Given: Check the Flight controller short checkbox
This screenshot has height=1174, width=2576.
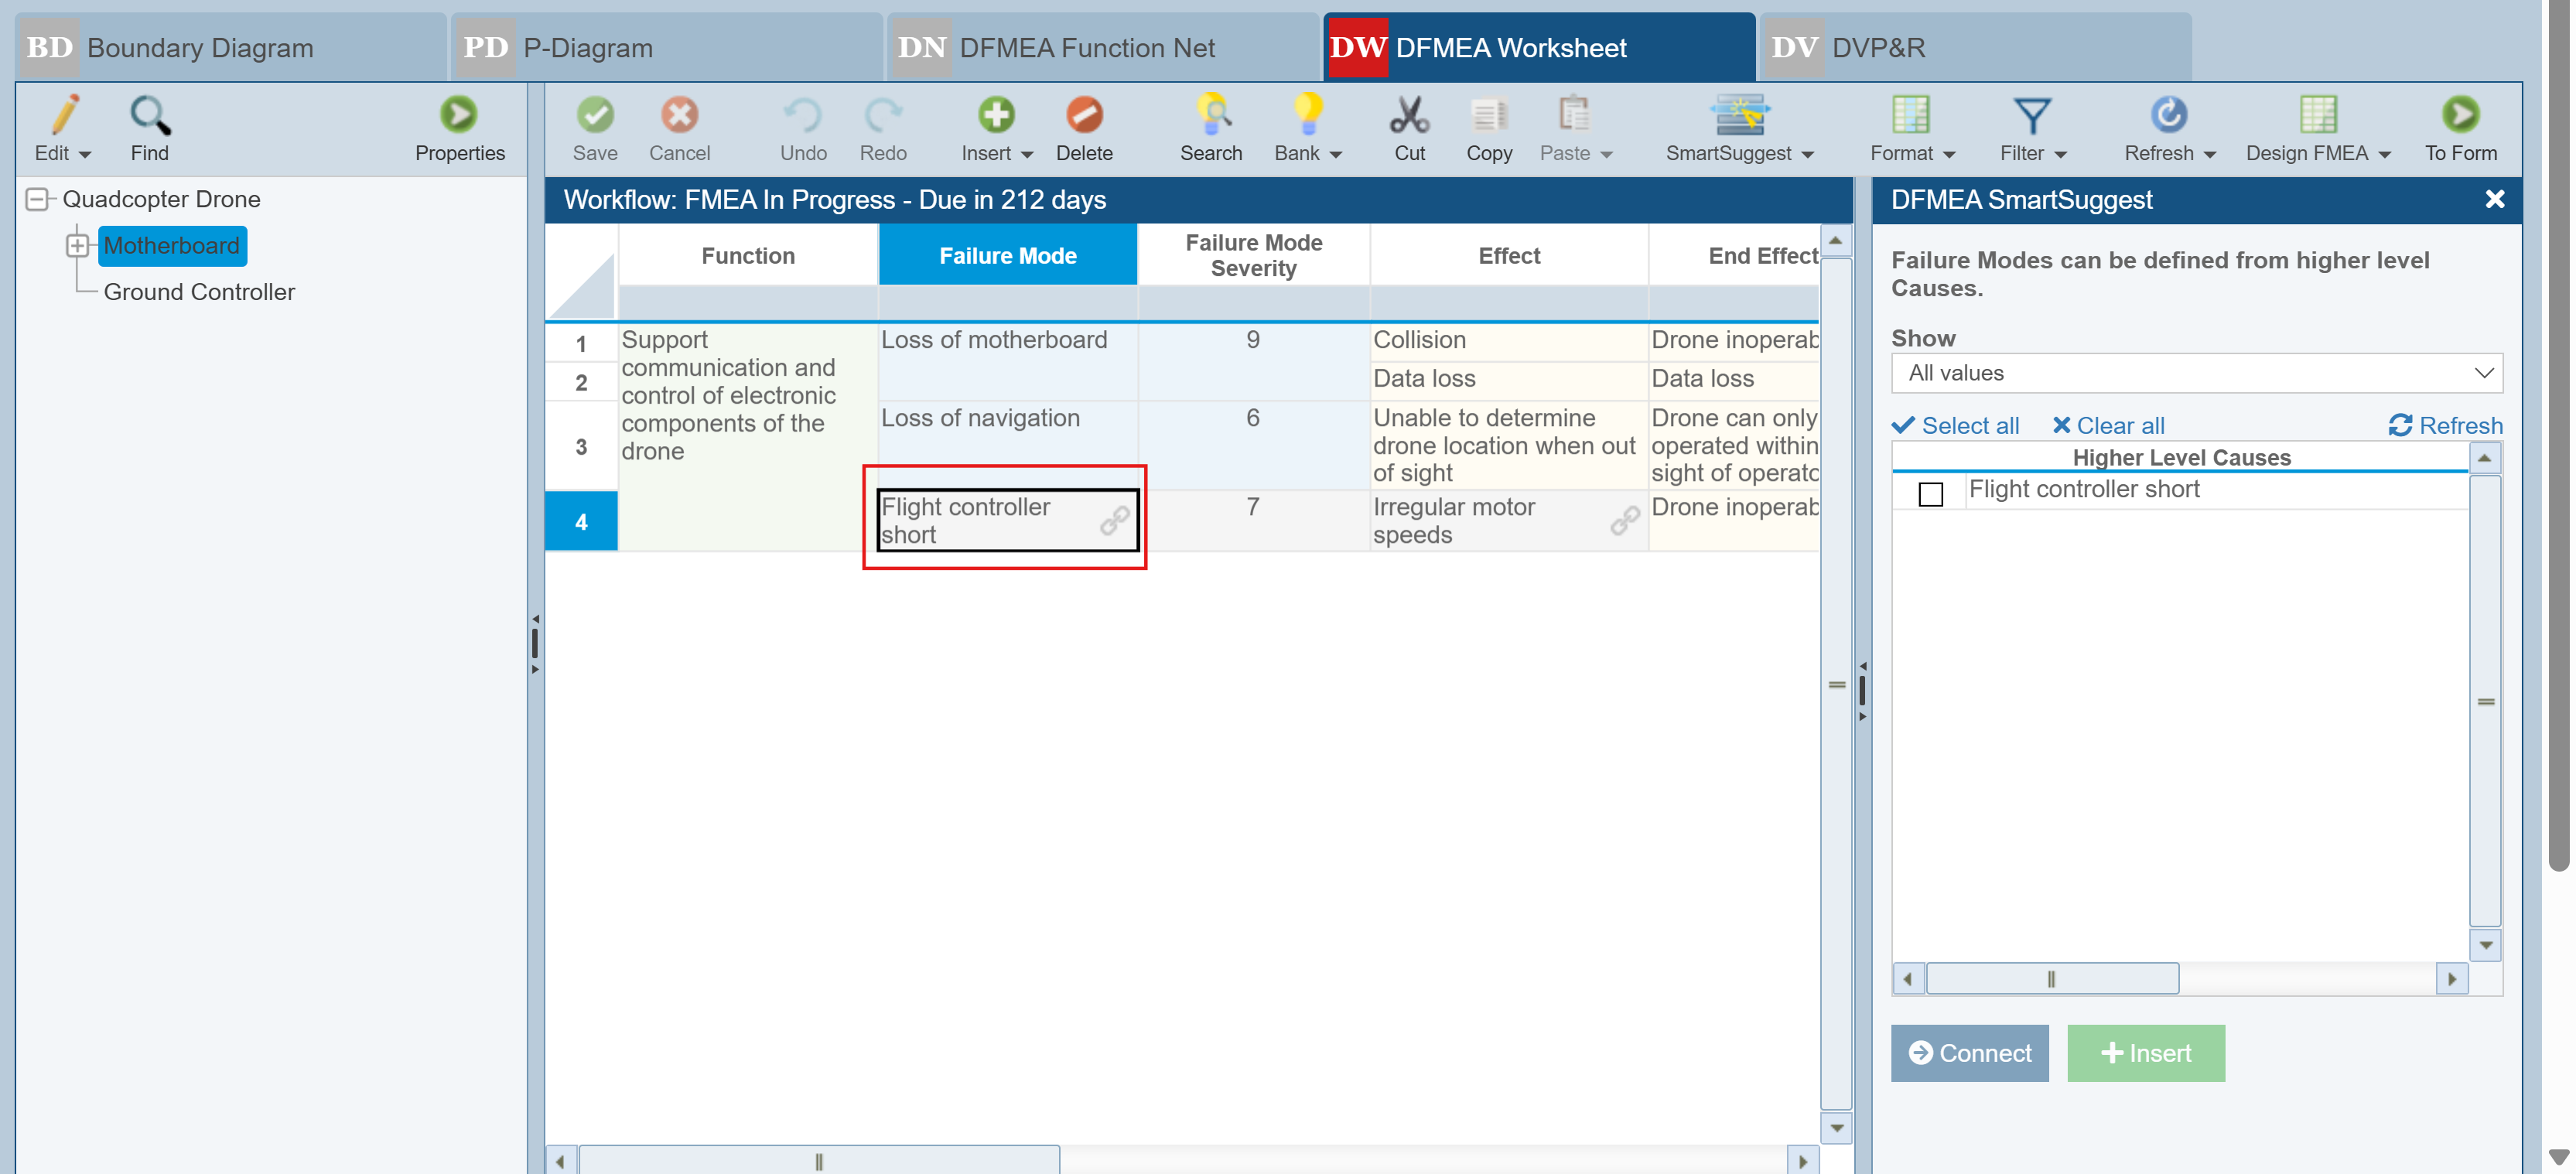Looking at the screenshot, I should tap(1930, 494).
